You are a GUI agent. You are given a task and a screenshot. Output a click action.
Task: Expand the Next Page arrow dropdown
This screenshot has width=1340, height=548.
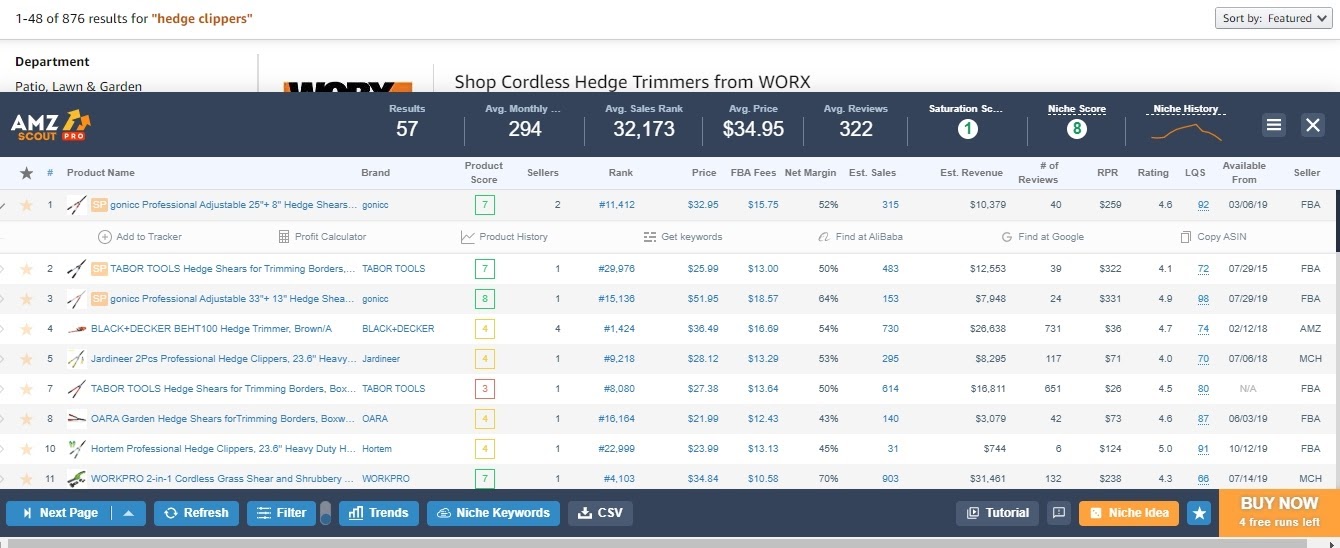(x=128, y=513)
